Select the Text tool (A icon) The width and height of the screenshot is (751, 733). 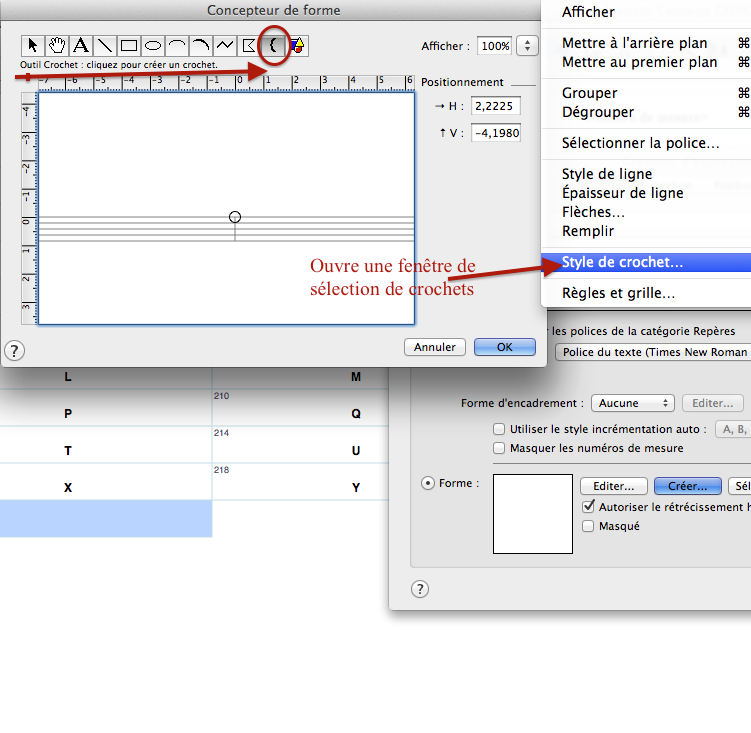pyautogui.click(x=81, y=45)
